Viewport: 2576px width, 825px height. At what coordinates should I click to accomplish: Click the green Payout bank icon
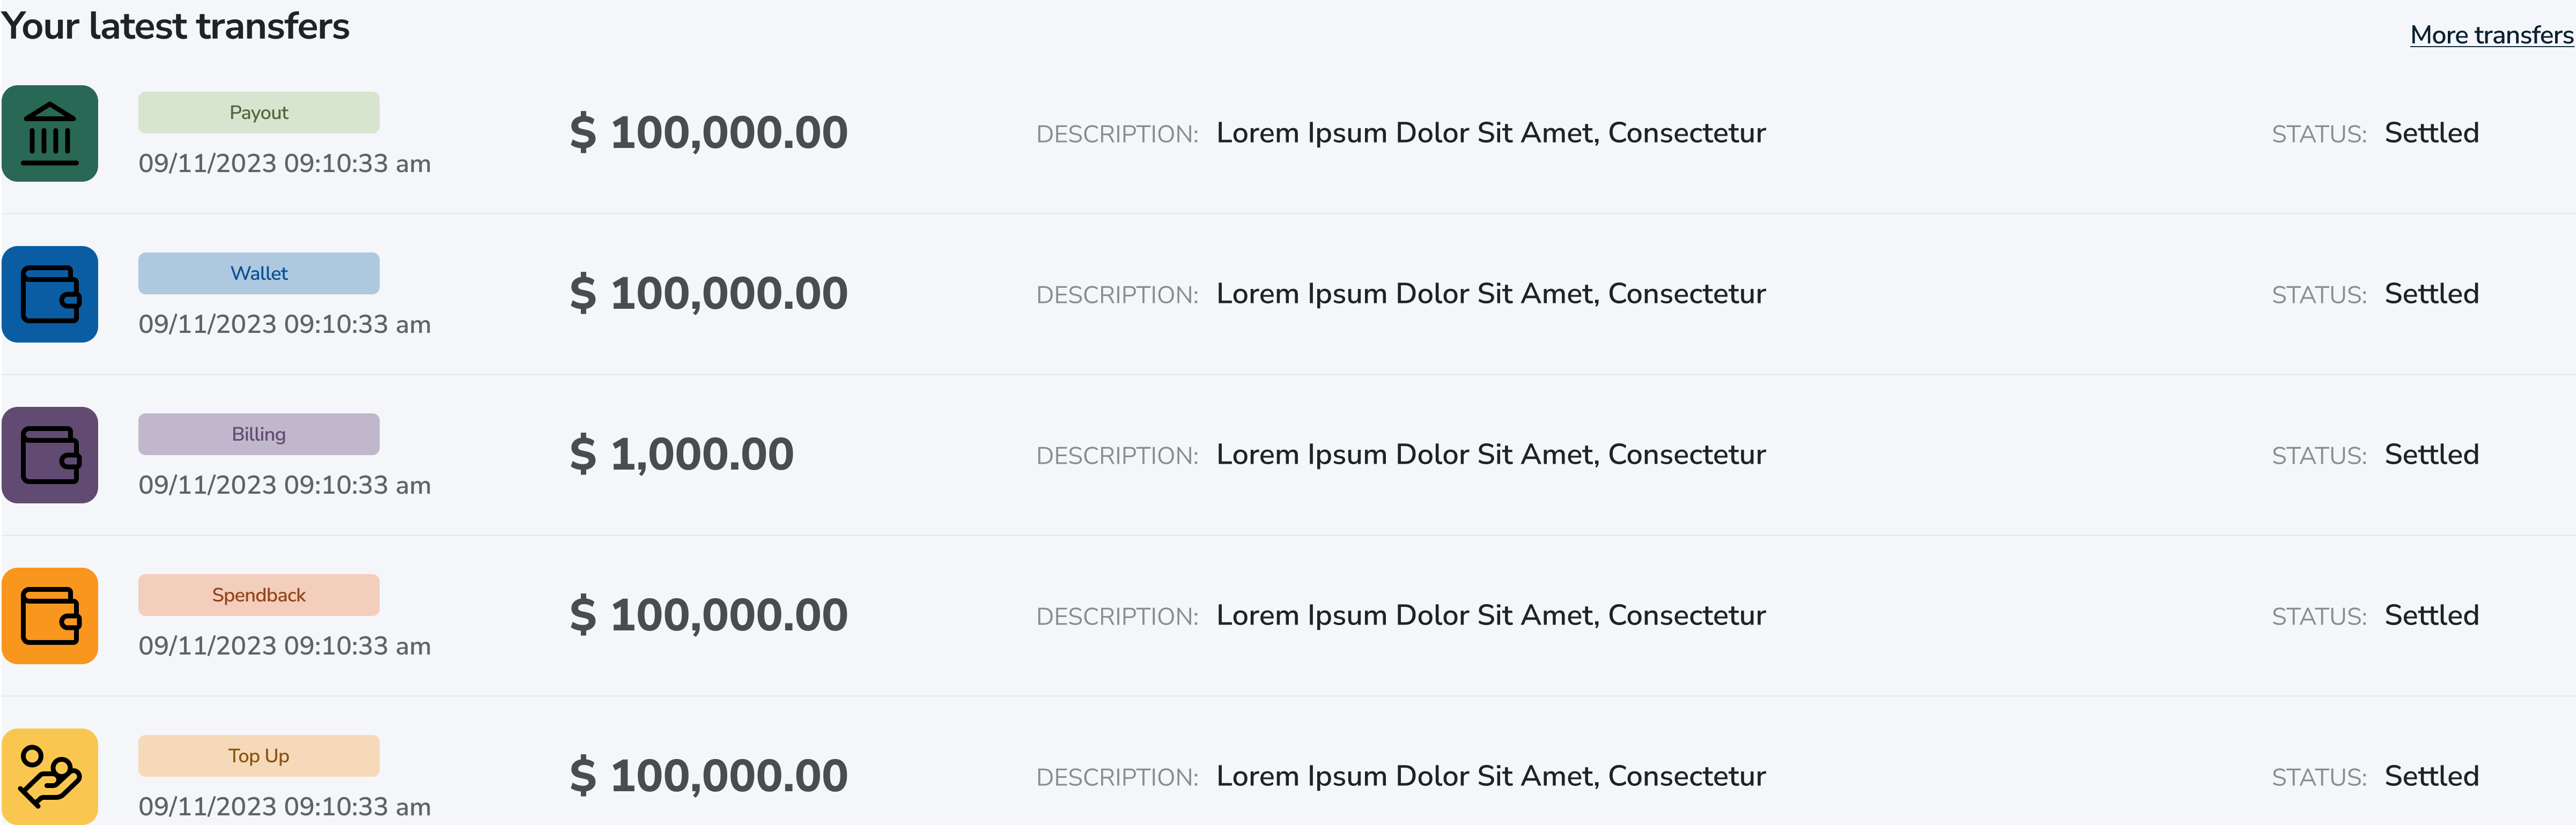[x=50, y=133]
